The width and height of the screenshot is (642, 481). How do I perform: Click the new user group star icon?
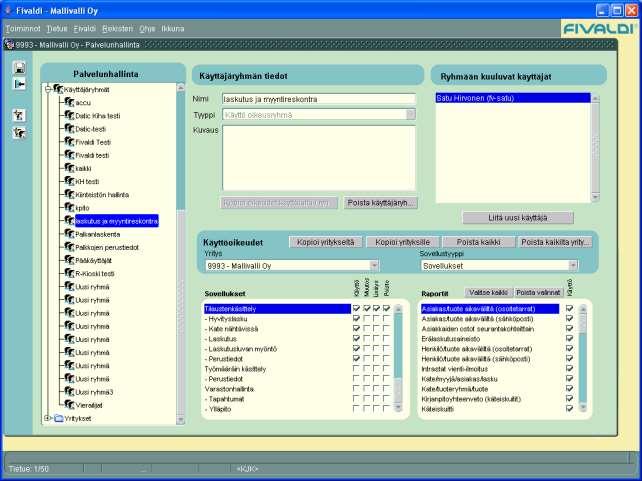click(x=19, y=133)
